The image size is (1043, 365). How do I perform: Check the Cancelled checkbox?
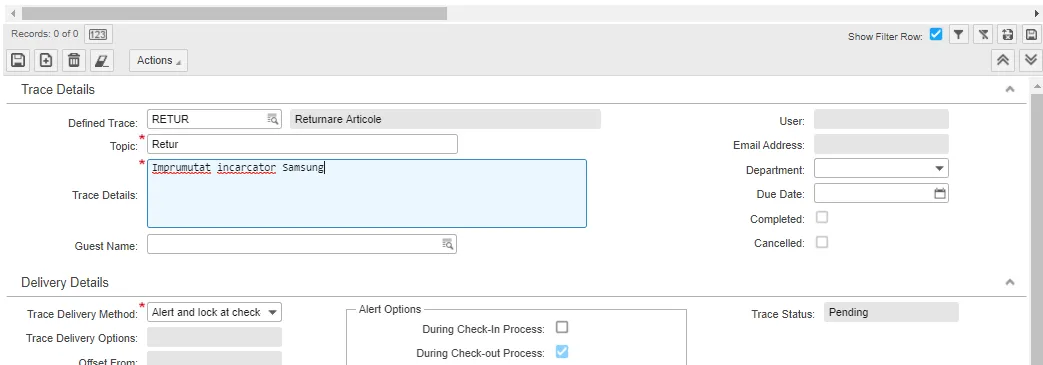[822, 242]
